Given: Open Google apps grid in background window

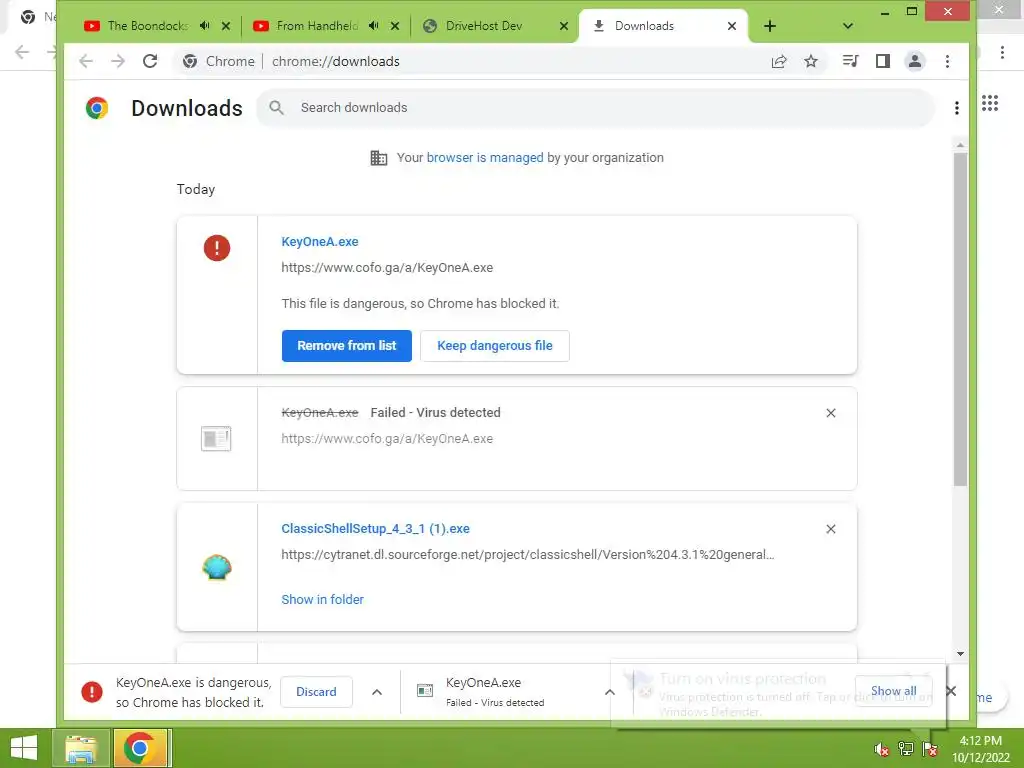Looking at the screenshot, I should (990, 103).
